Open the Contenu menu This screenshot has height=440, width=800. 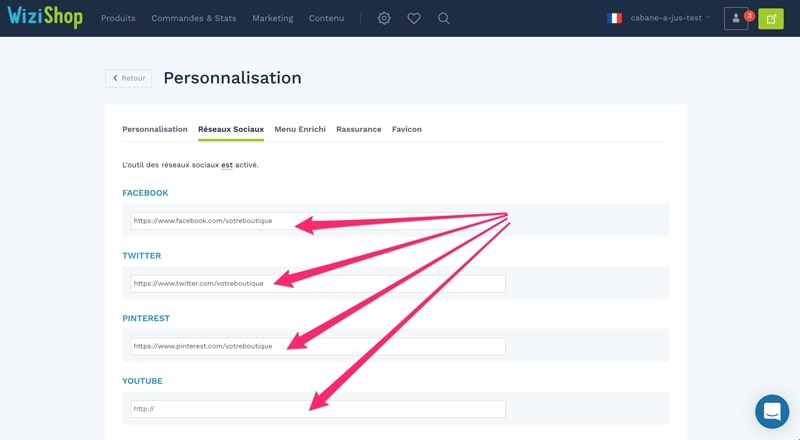(x=326, y=18)
